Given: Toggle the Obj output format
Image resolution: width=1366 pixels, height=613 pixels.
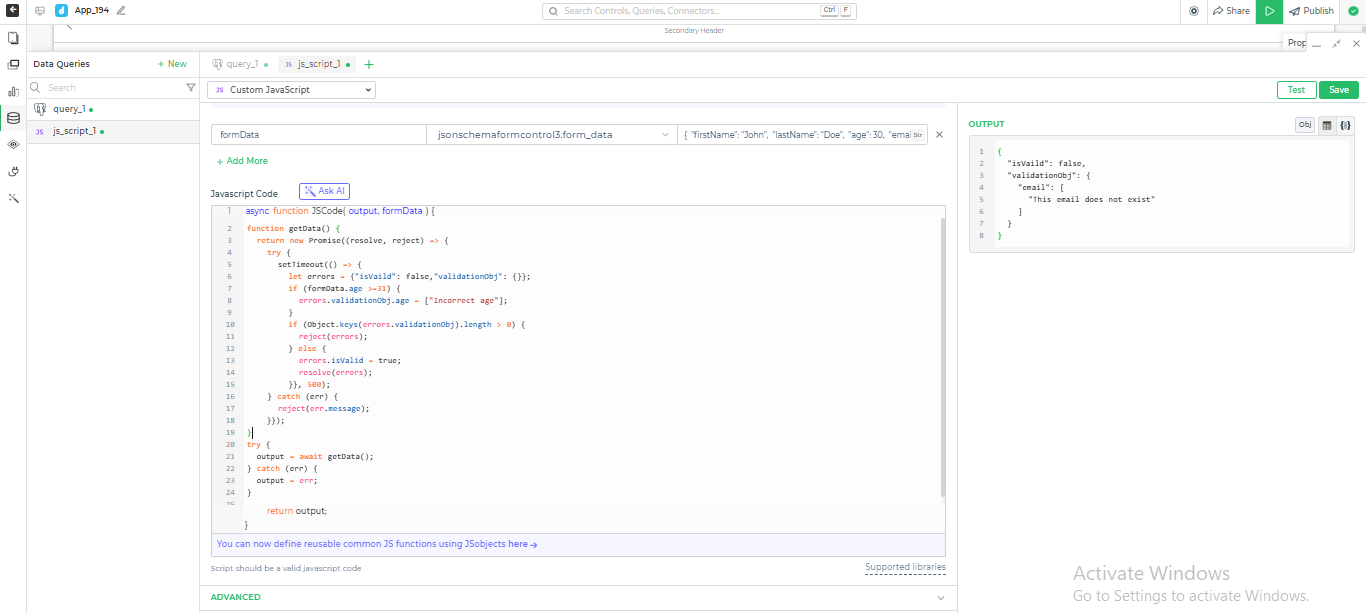Looking at the screenshot, I should (1305, 125).
